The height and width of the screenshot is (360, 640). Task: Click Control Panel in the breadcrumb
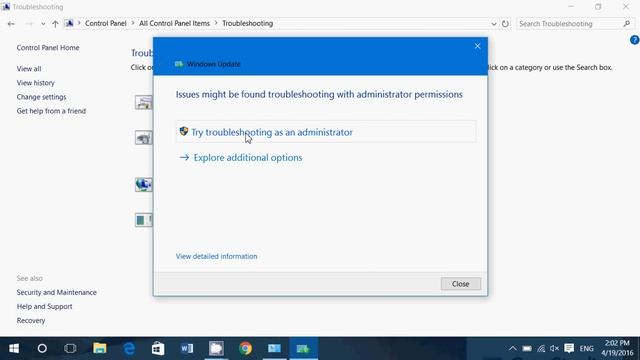pos(106,23)
